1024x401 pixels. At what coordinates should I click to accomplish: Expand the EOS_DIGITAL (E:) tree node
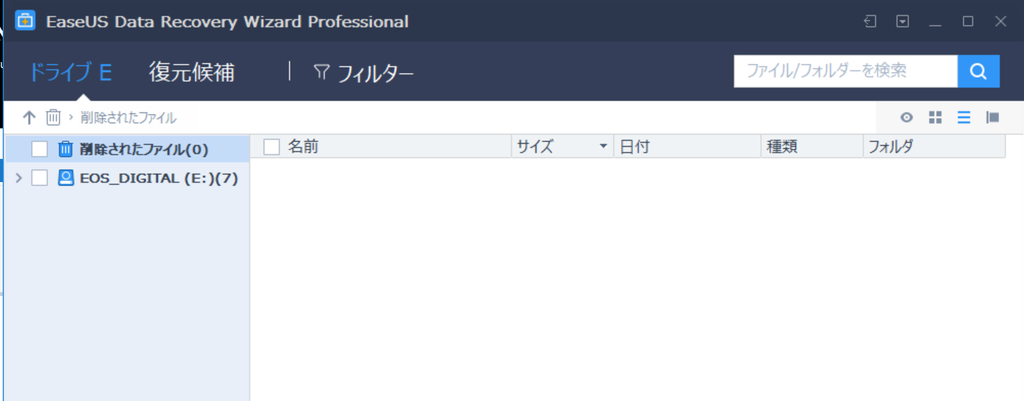click(18, 178)
